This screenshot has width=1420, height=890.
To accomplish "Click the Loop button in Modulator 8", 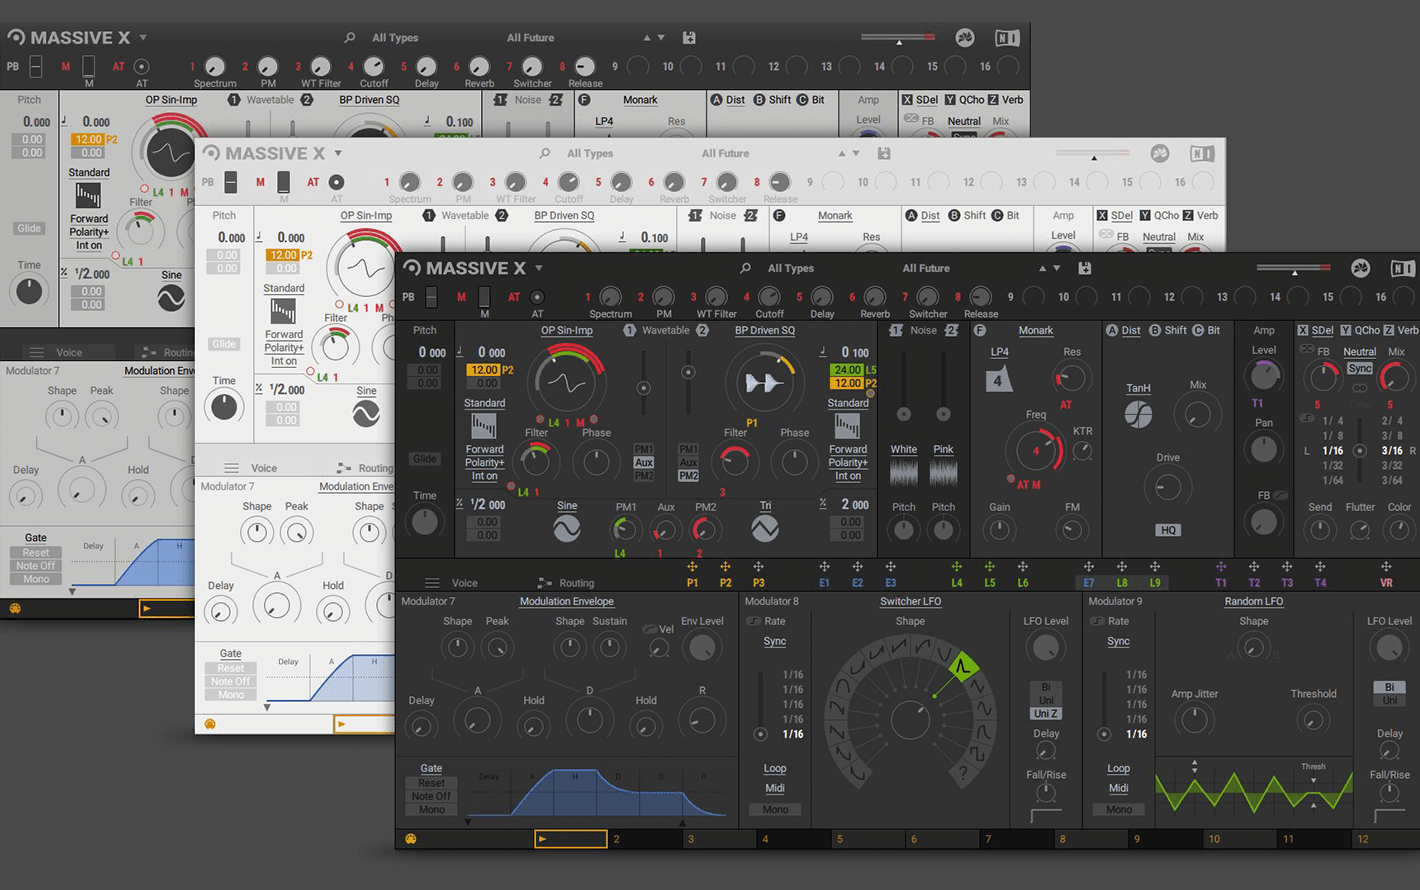I will click(775, 768).
